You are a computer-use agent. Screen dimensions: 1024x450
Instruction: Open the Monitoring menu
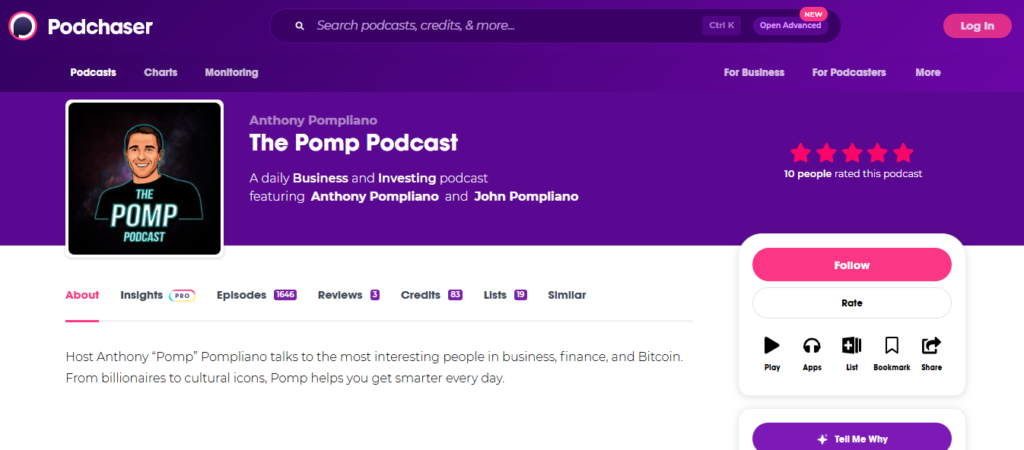231,72
